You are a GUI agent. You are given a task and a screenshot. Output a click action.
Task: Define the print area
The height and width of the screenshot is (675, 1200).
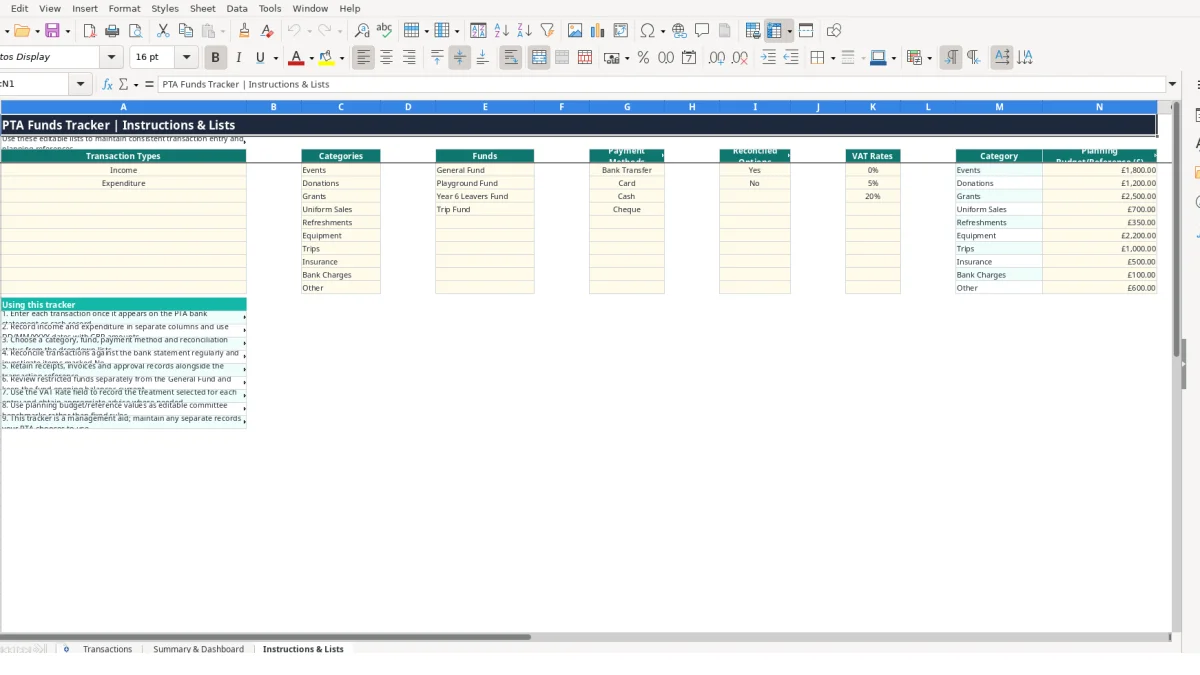tap(753, 31)
